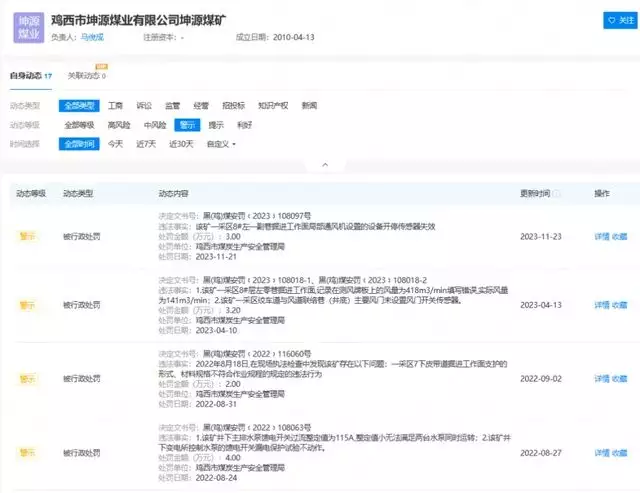Open 详情 for 2023-04-13 record
This screenshot has height=493, width=640.
click(x=602, y=305)
